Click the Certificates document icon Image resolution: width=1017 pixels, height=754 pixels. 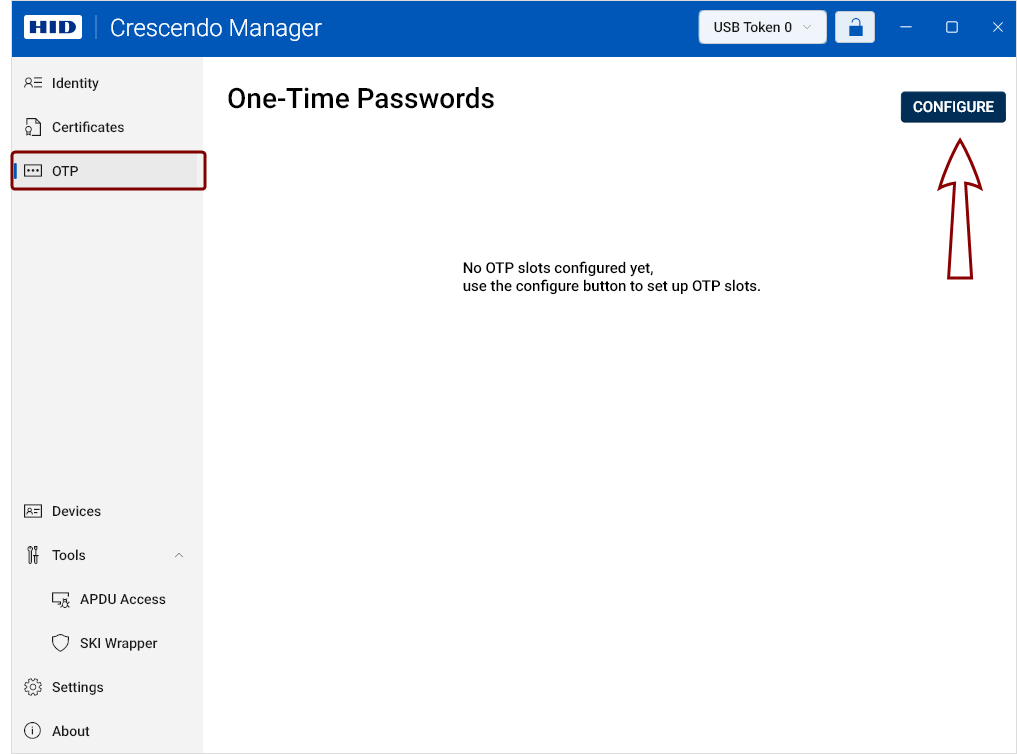coord(32,127)
